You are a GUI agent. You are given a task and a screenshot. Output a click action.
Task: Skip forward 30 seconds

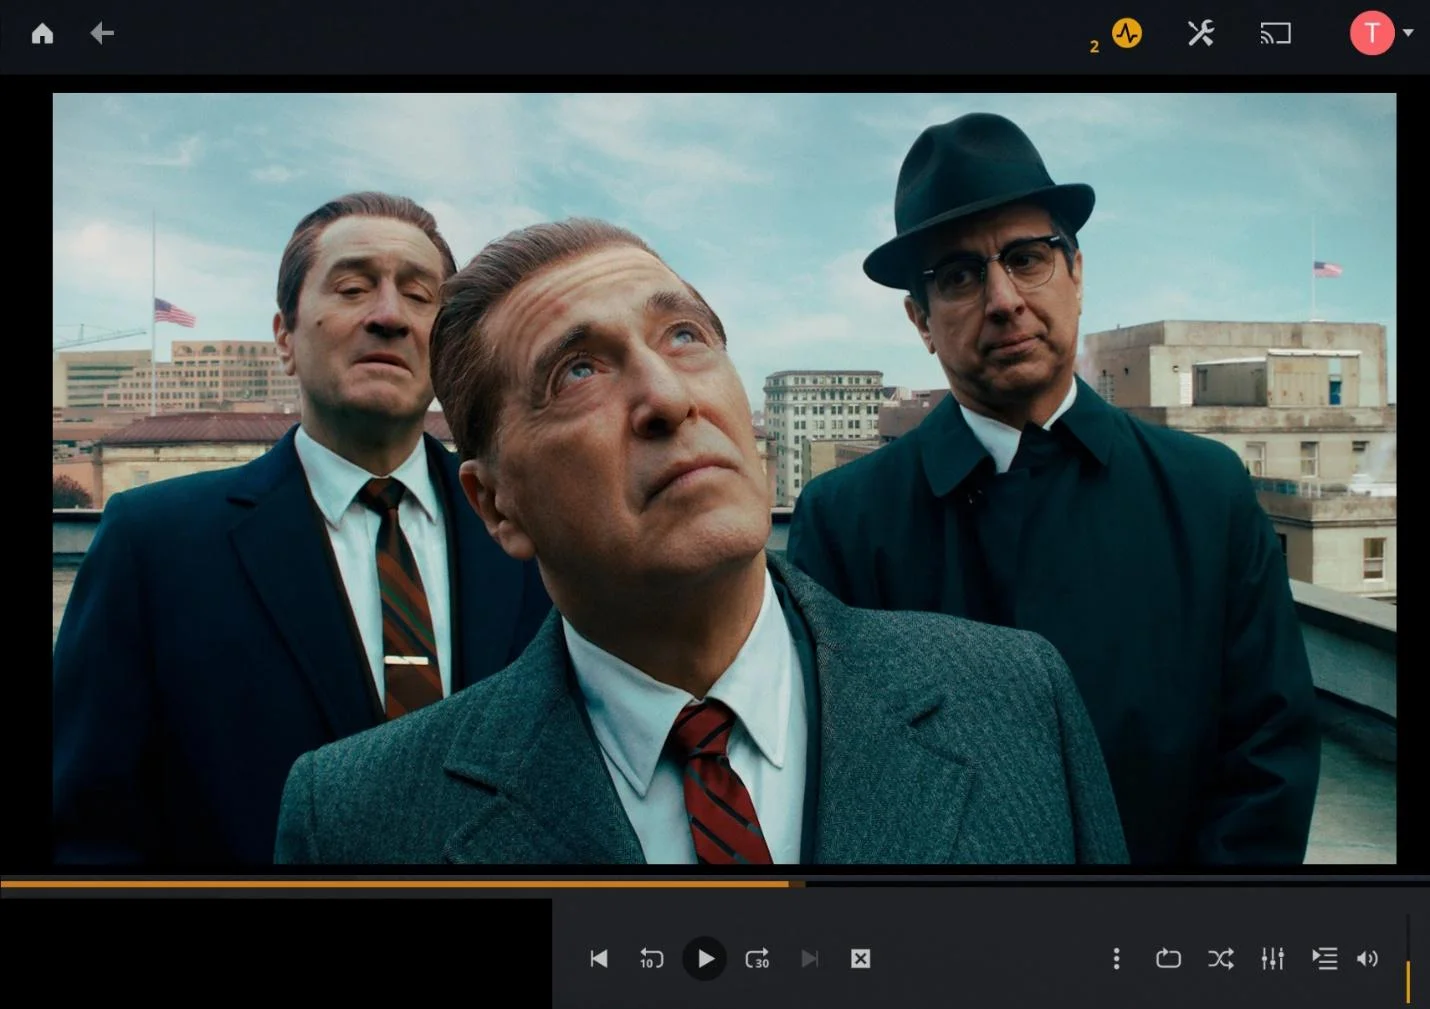pyautogui.click(x=757, y=959)
